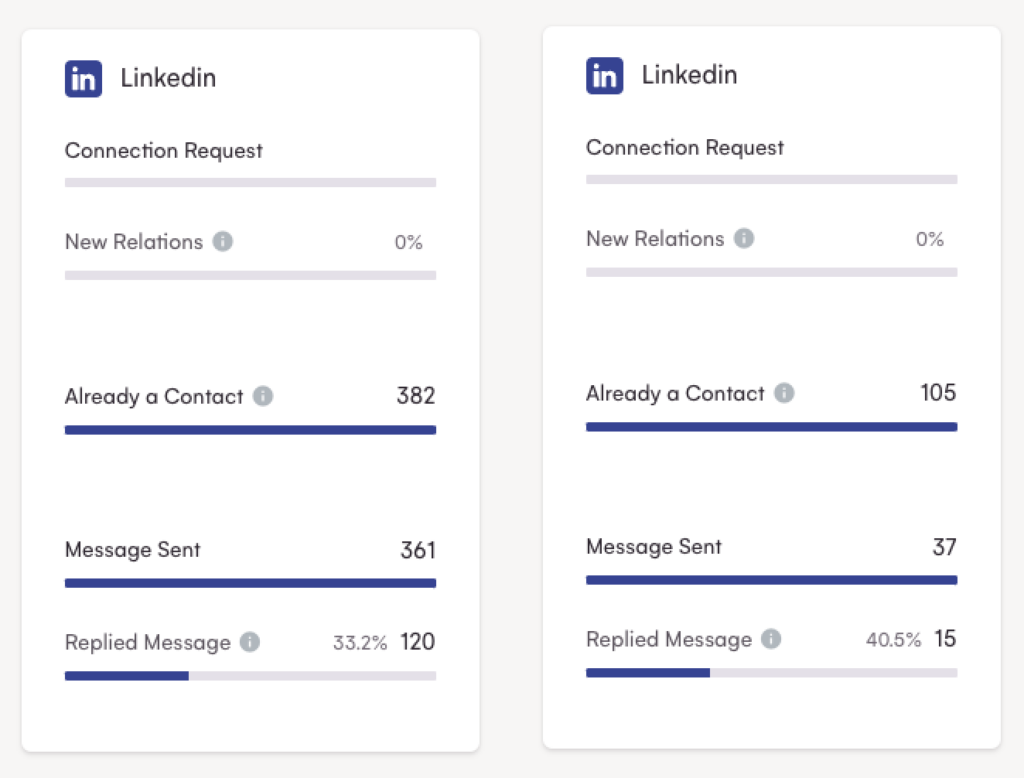Click Message Sent bar with 361 count
Image resolution: width=1024 pixels, height=778 pixels.
[250, 583]
